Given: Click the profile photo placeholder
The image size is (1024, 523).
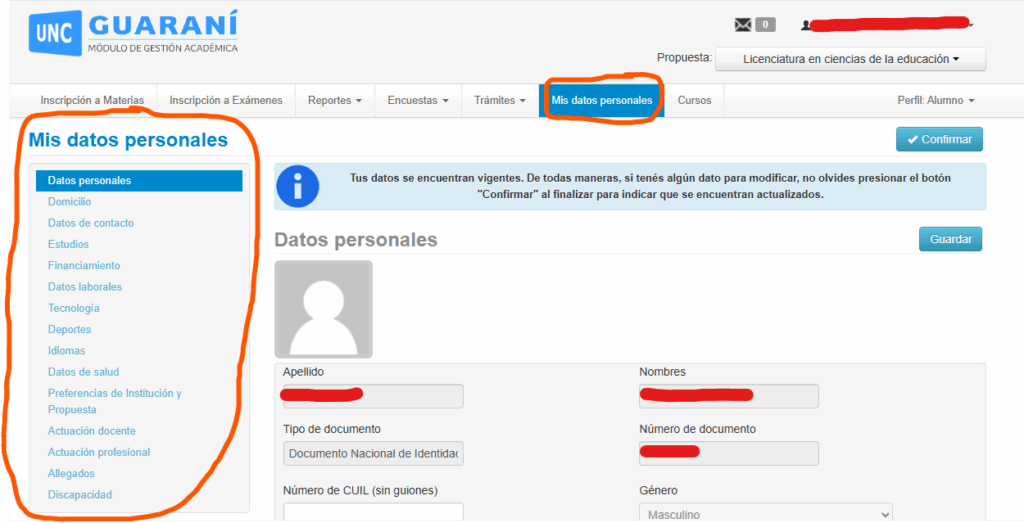Looking at the screenshot, I should pyautogui.click(x=323, y=309).
